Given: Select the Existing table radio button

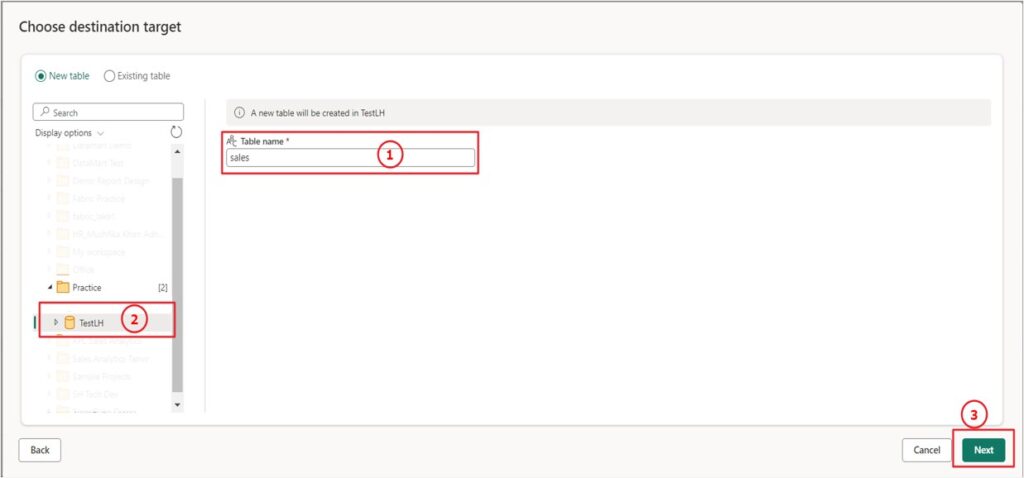Looking at the screenshot, I should point(109,76).
